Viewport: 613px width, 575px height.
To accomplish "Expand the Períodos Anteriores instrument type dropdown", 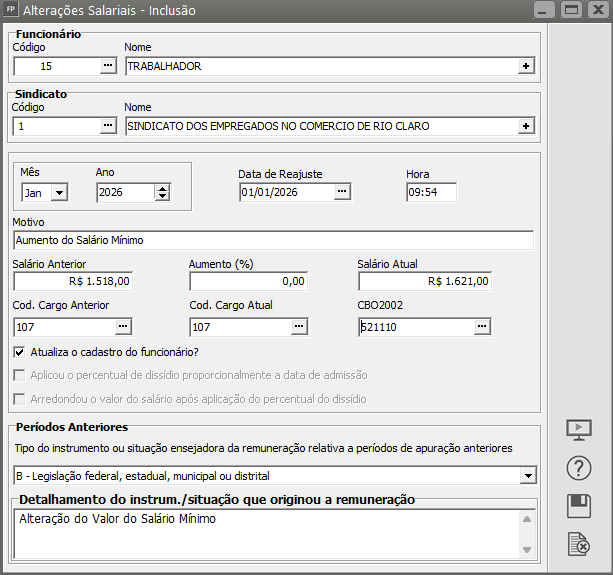I will click(x=528, y=476).
